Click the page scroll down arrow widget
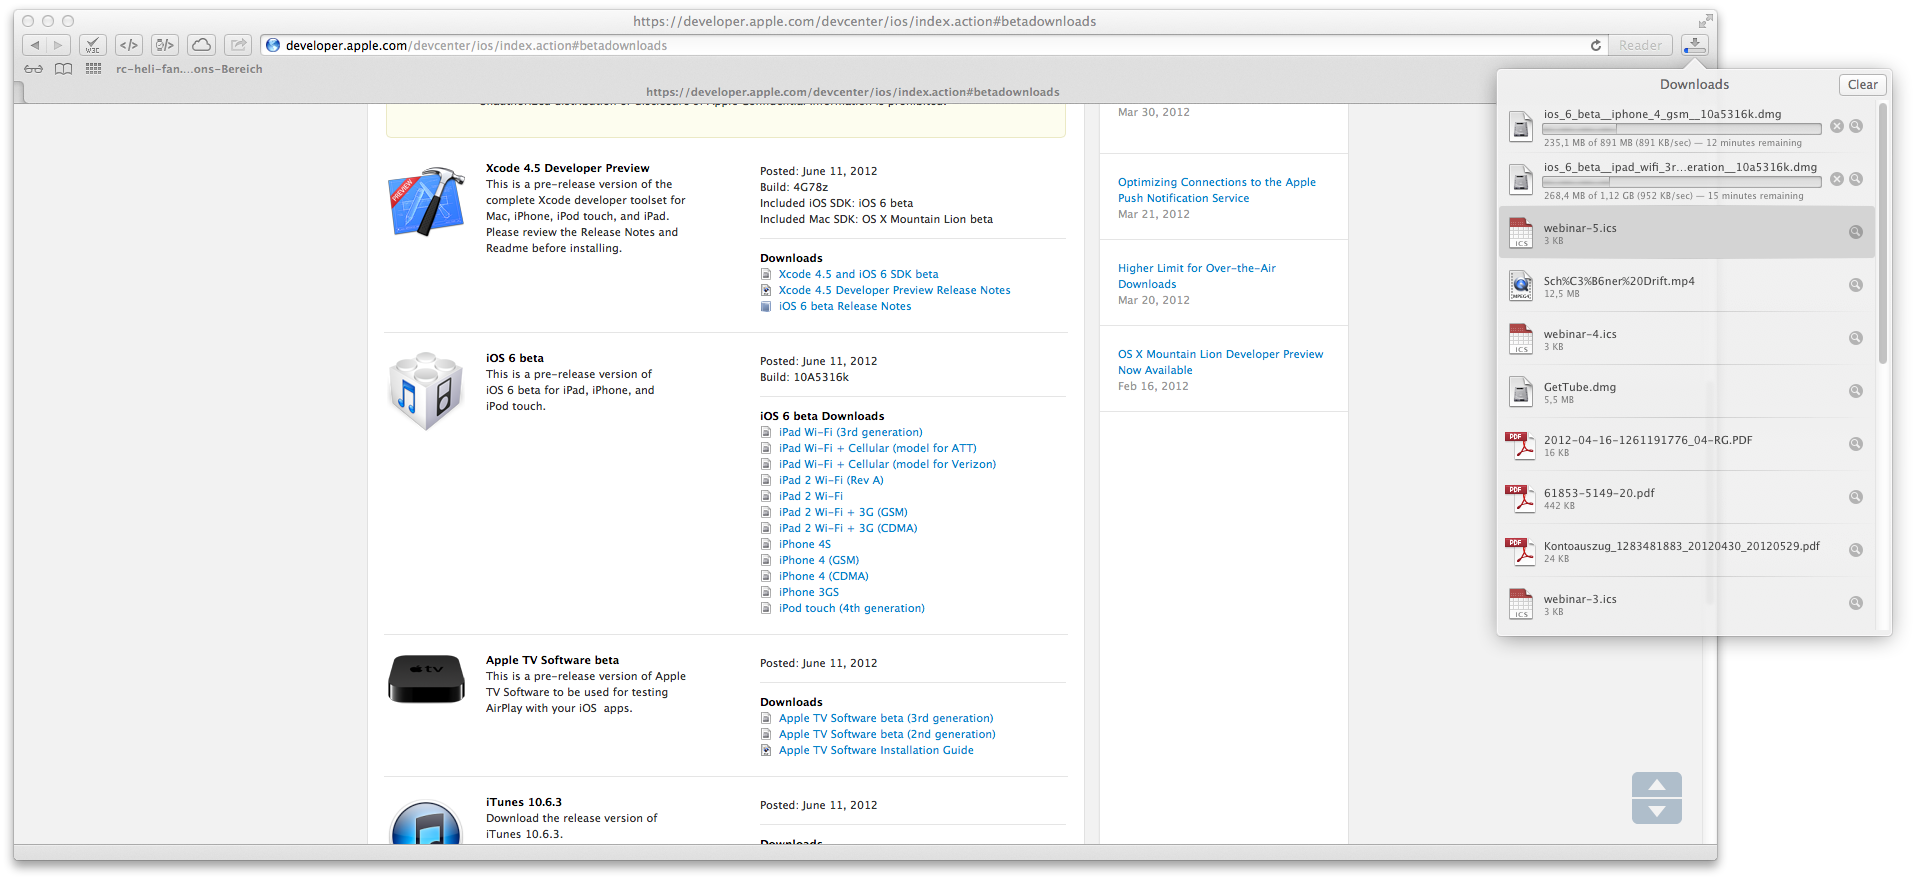The height and width of the screenshot is (880, 1929). coord(1657,811)
